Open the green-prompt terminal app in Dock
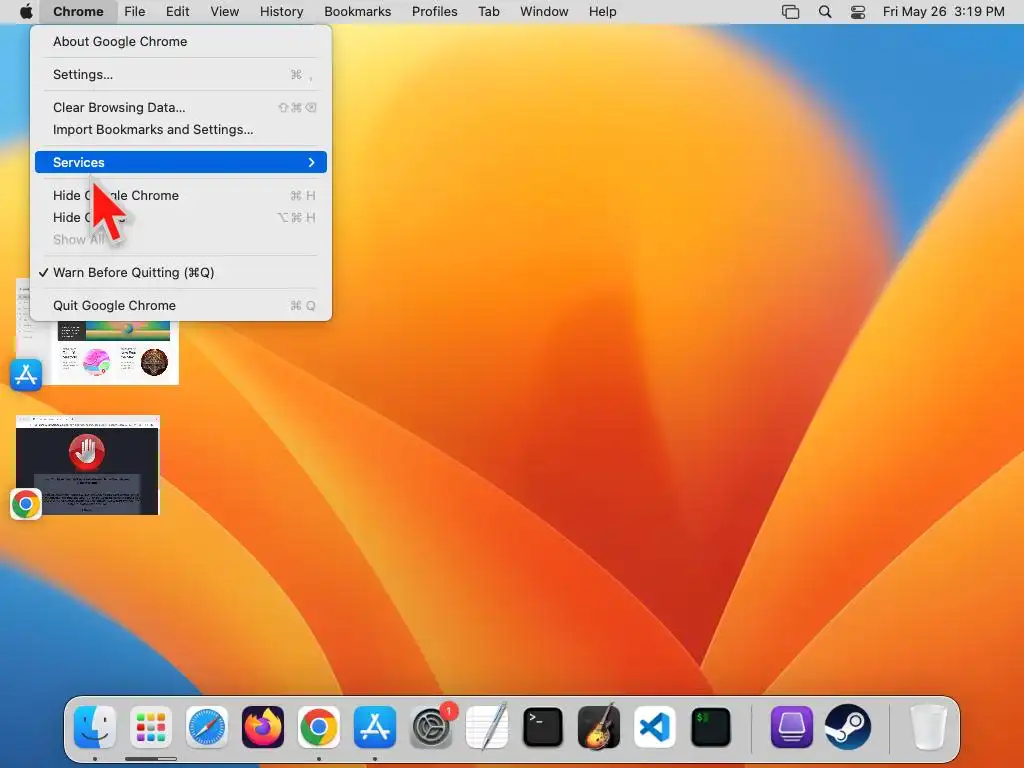The height and width of the screenshot is (768, 1024). coord(711,726)
